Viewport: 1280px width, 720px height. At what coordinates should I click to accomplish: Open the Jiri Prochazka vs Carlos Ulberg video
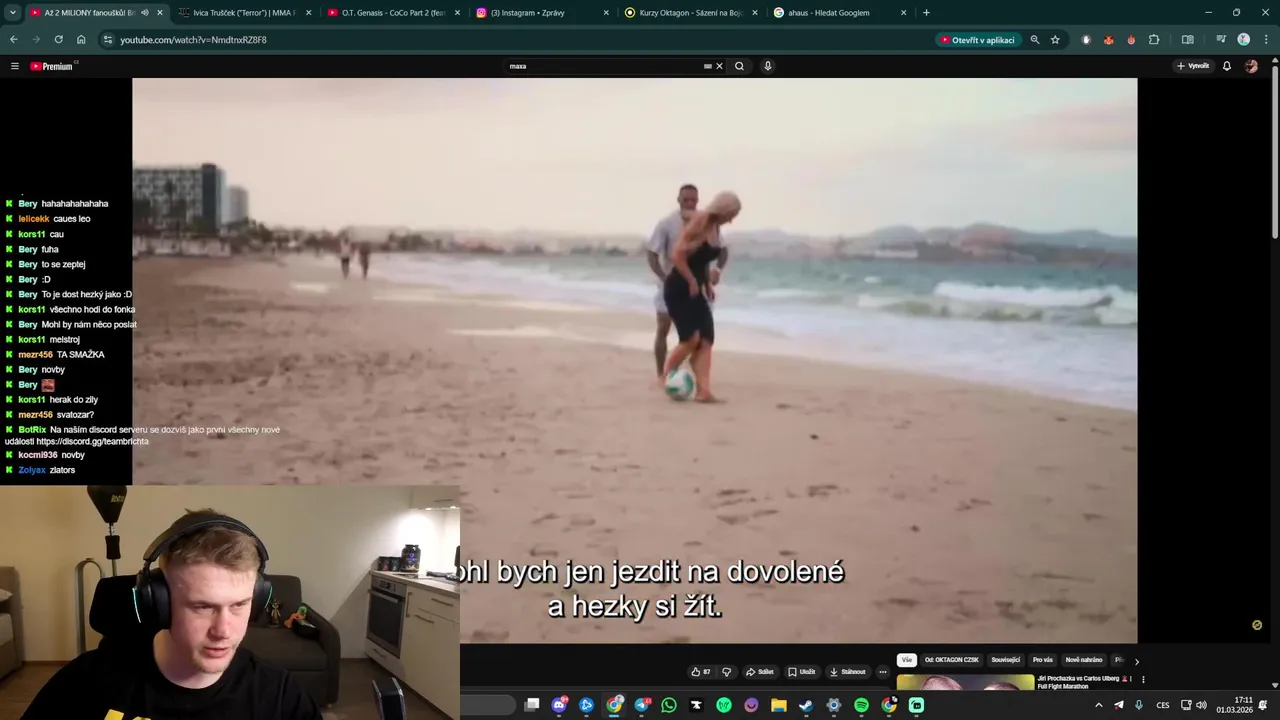coord(1084,682)
